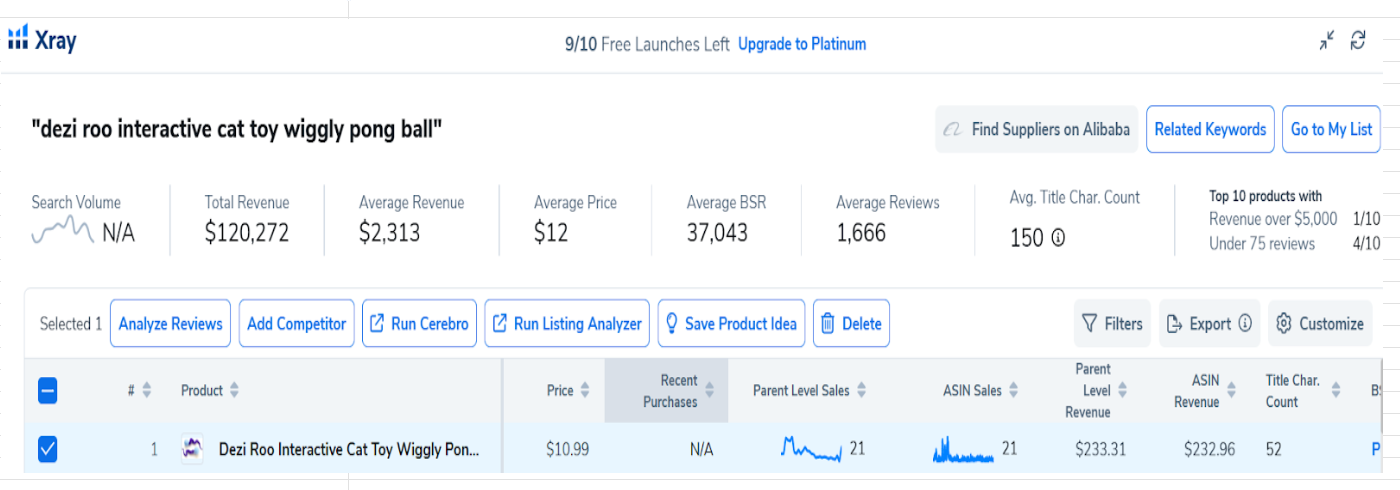Open Dezi Roo Interactive Cat Toy product title
Screen dimensions: 1400x490
[349, 450]
